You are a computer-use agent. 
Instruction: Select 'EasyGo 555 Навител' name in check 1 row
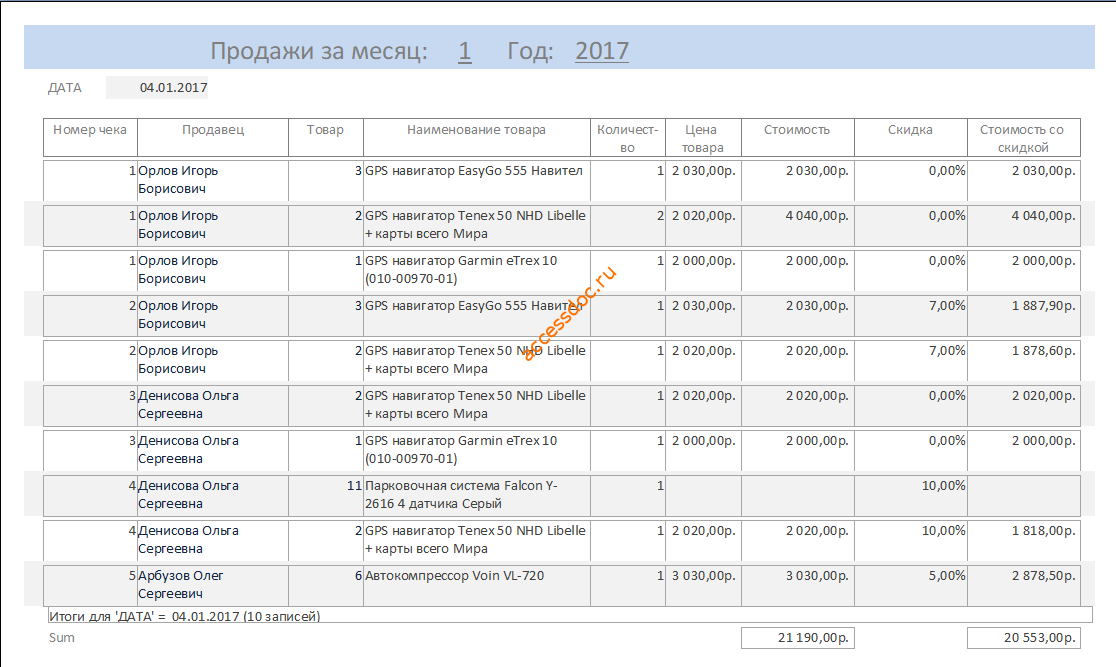click(476, 180)
